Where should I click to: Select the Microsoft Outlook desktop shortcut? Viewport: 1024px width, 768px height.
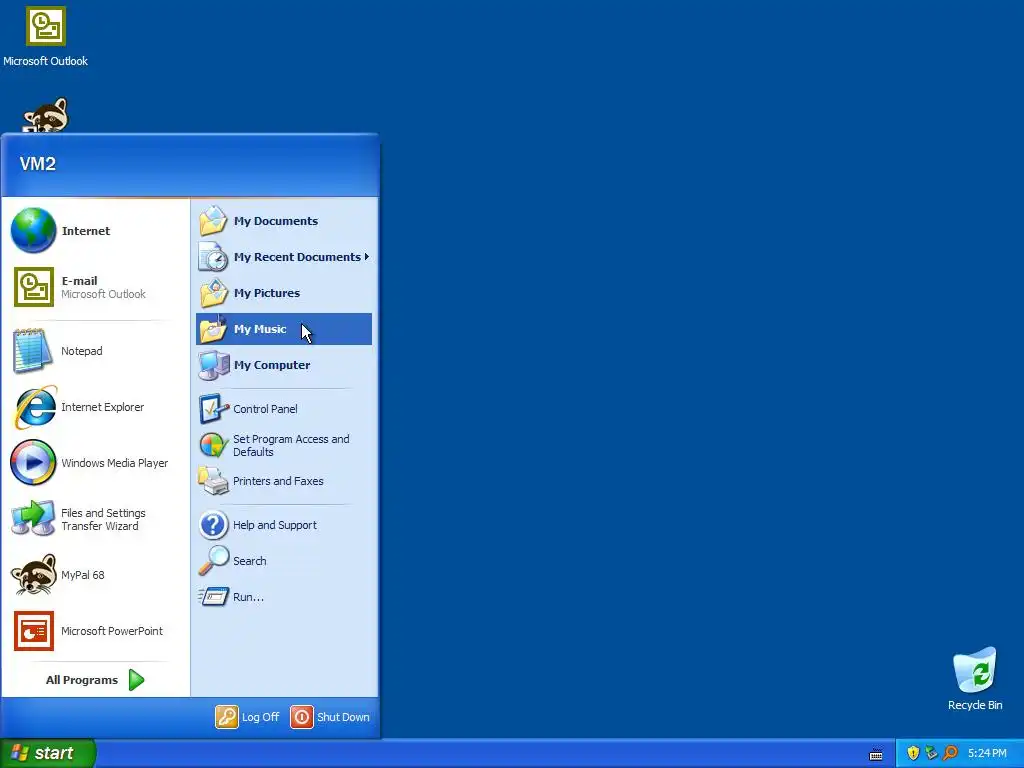pyautogui.click(x=46, y=37)
